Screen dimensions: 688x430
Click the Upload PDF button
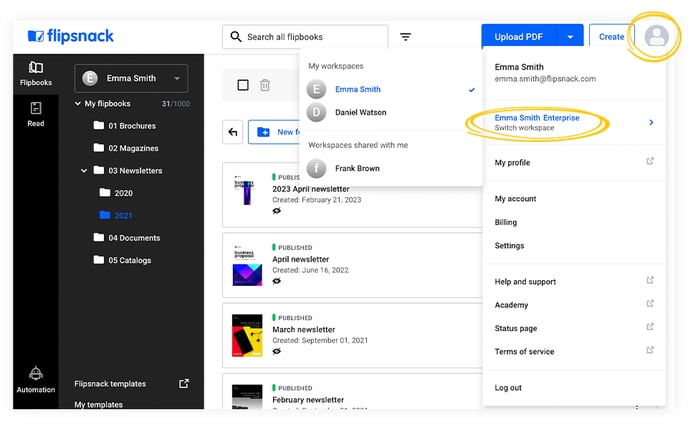(519, 37)
